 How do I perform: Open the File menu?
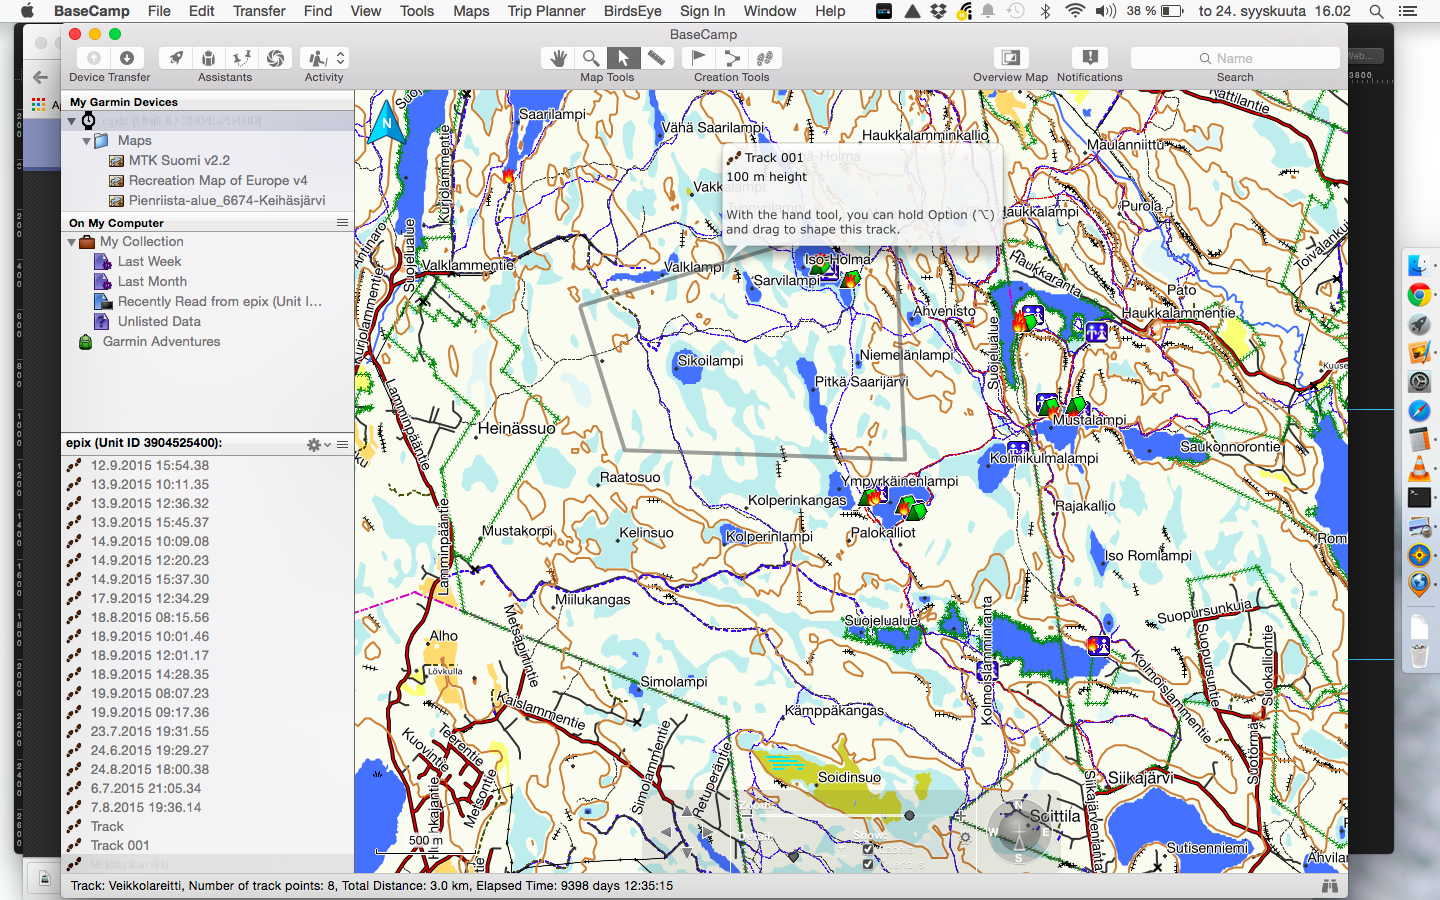(159, 11)
